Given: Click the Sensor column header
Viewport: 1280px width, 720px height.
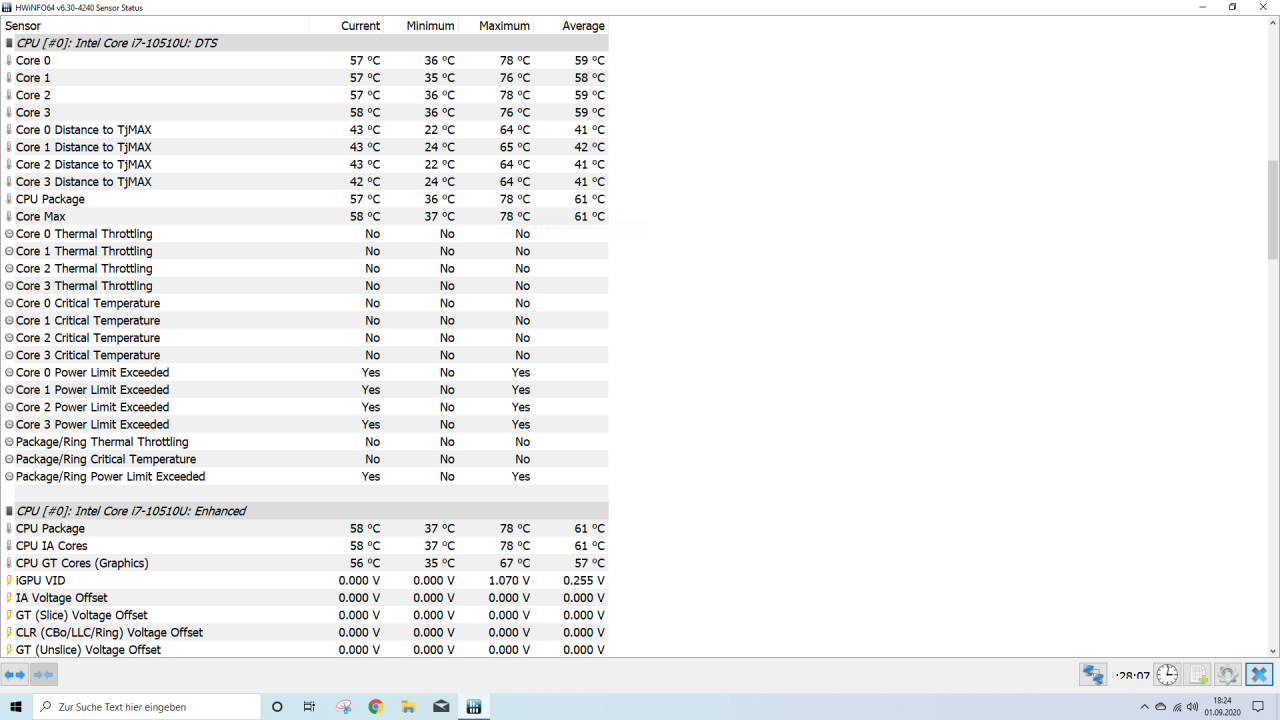Looking at the screenshot, I should click(x=155, y=26).
